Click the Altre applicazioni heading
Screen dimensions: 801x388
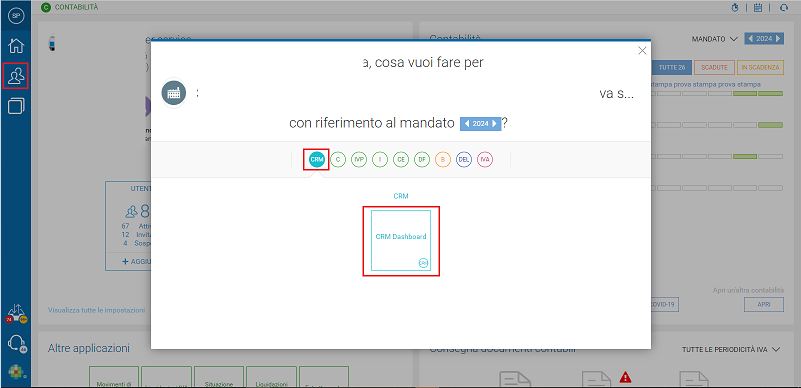tap(88, 348)
